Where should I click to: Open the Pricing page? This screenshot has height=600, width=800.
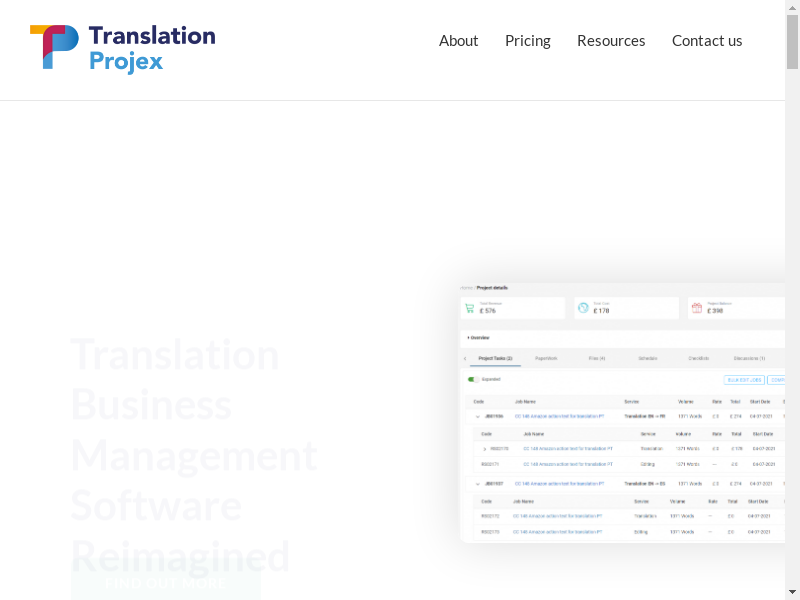(x=527, y=40)
